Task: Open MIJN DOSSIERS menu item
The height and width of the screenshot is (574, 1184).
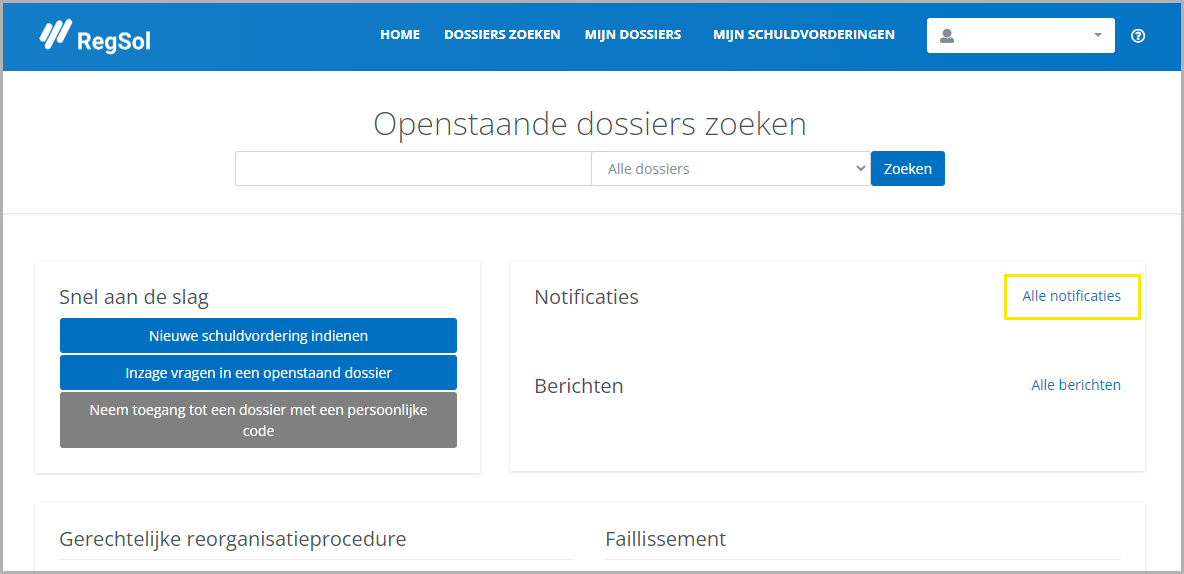Action: click(633, 35)
